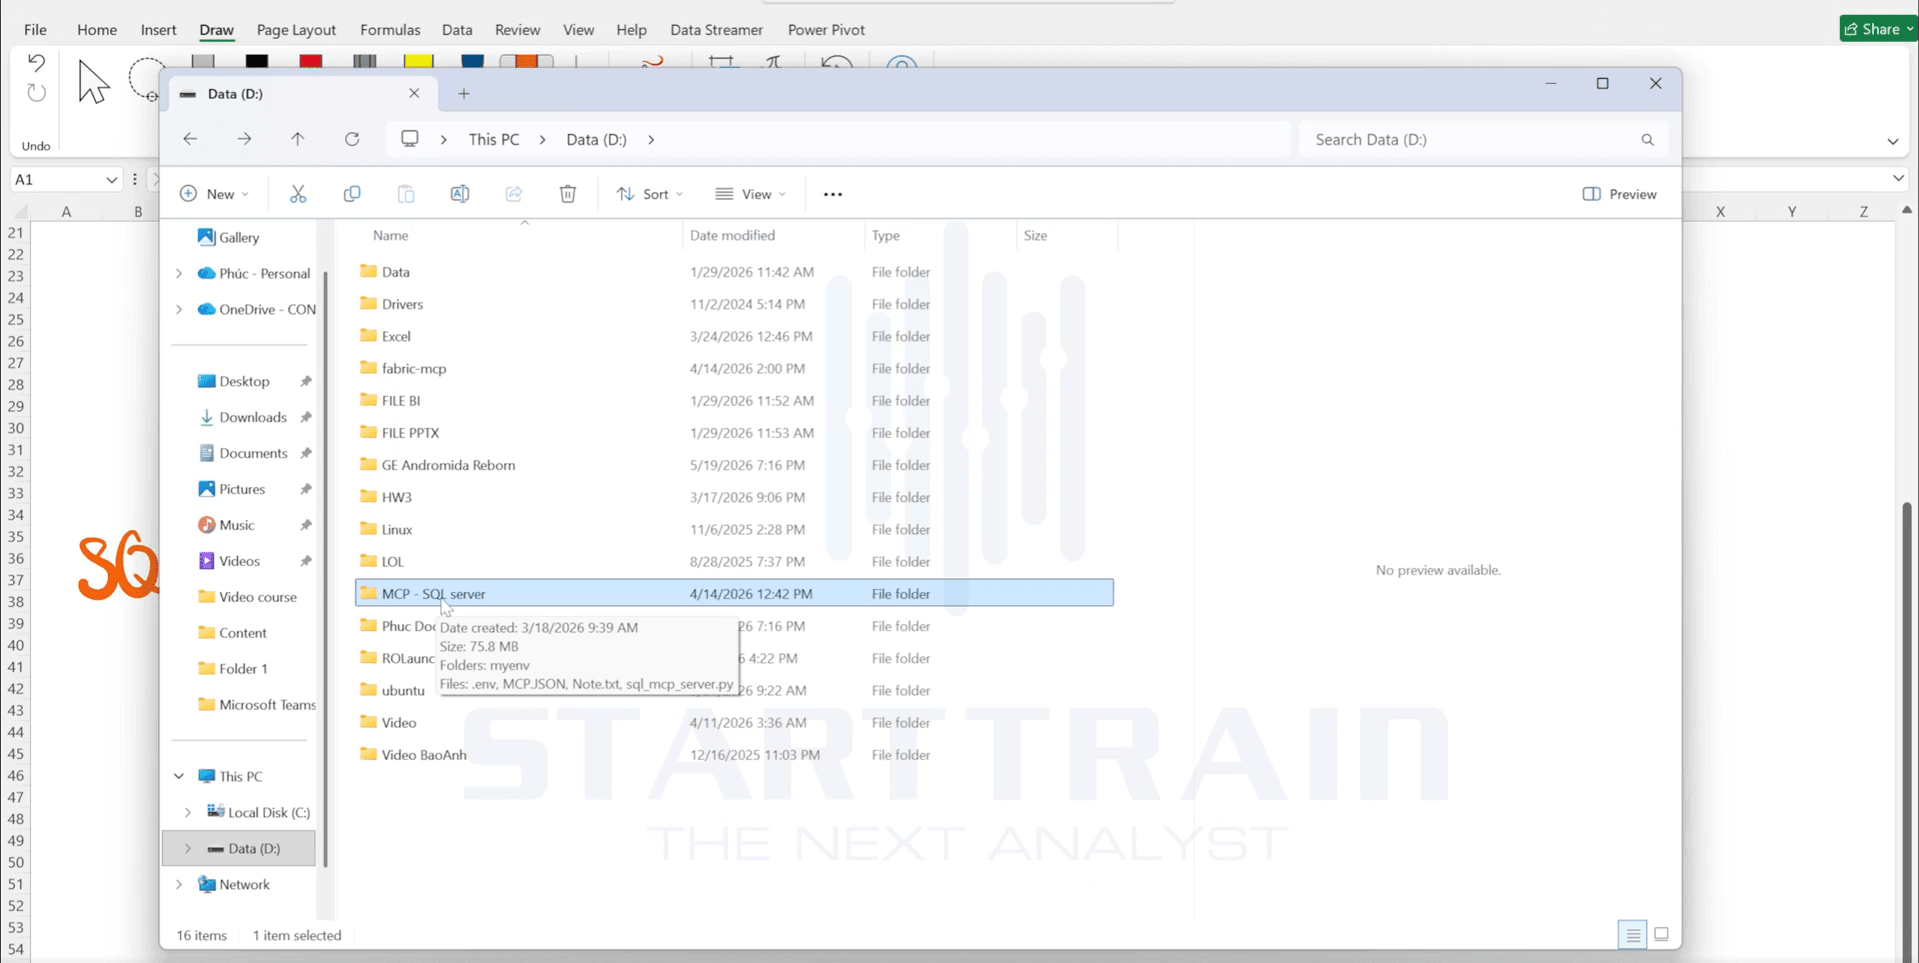Select the Video BaoAnh folder row
The width and height of the screenshot is (1919, 963).
click(734, 755)
